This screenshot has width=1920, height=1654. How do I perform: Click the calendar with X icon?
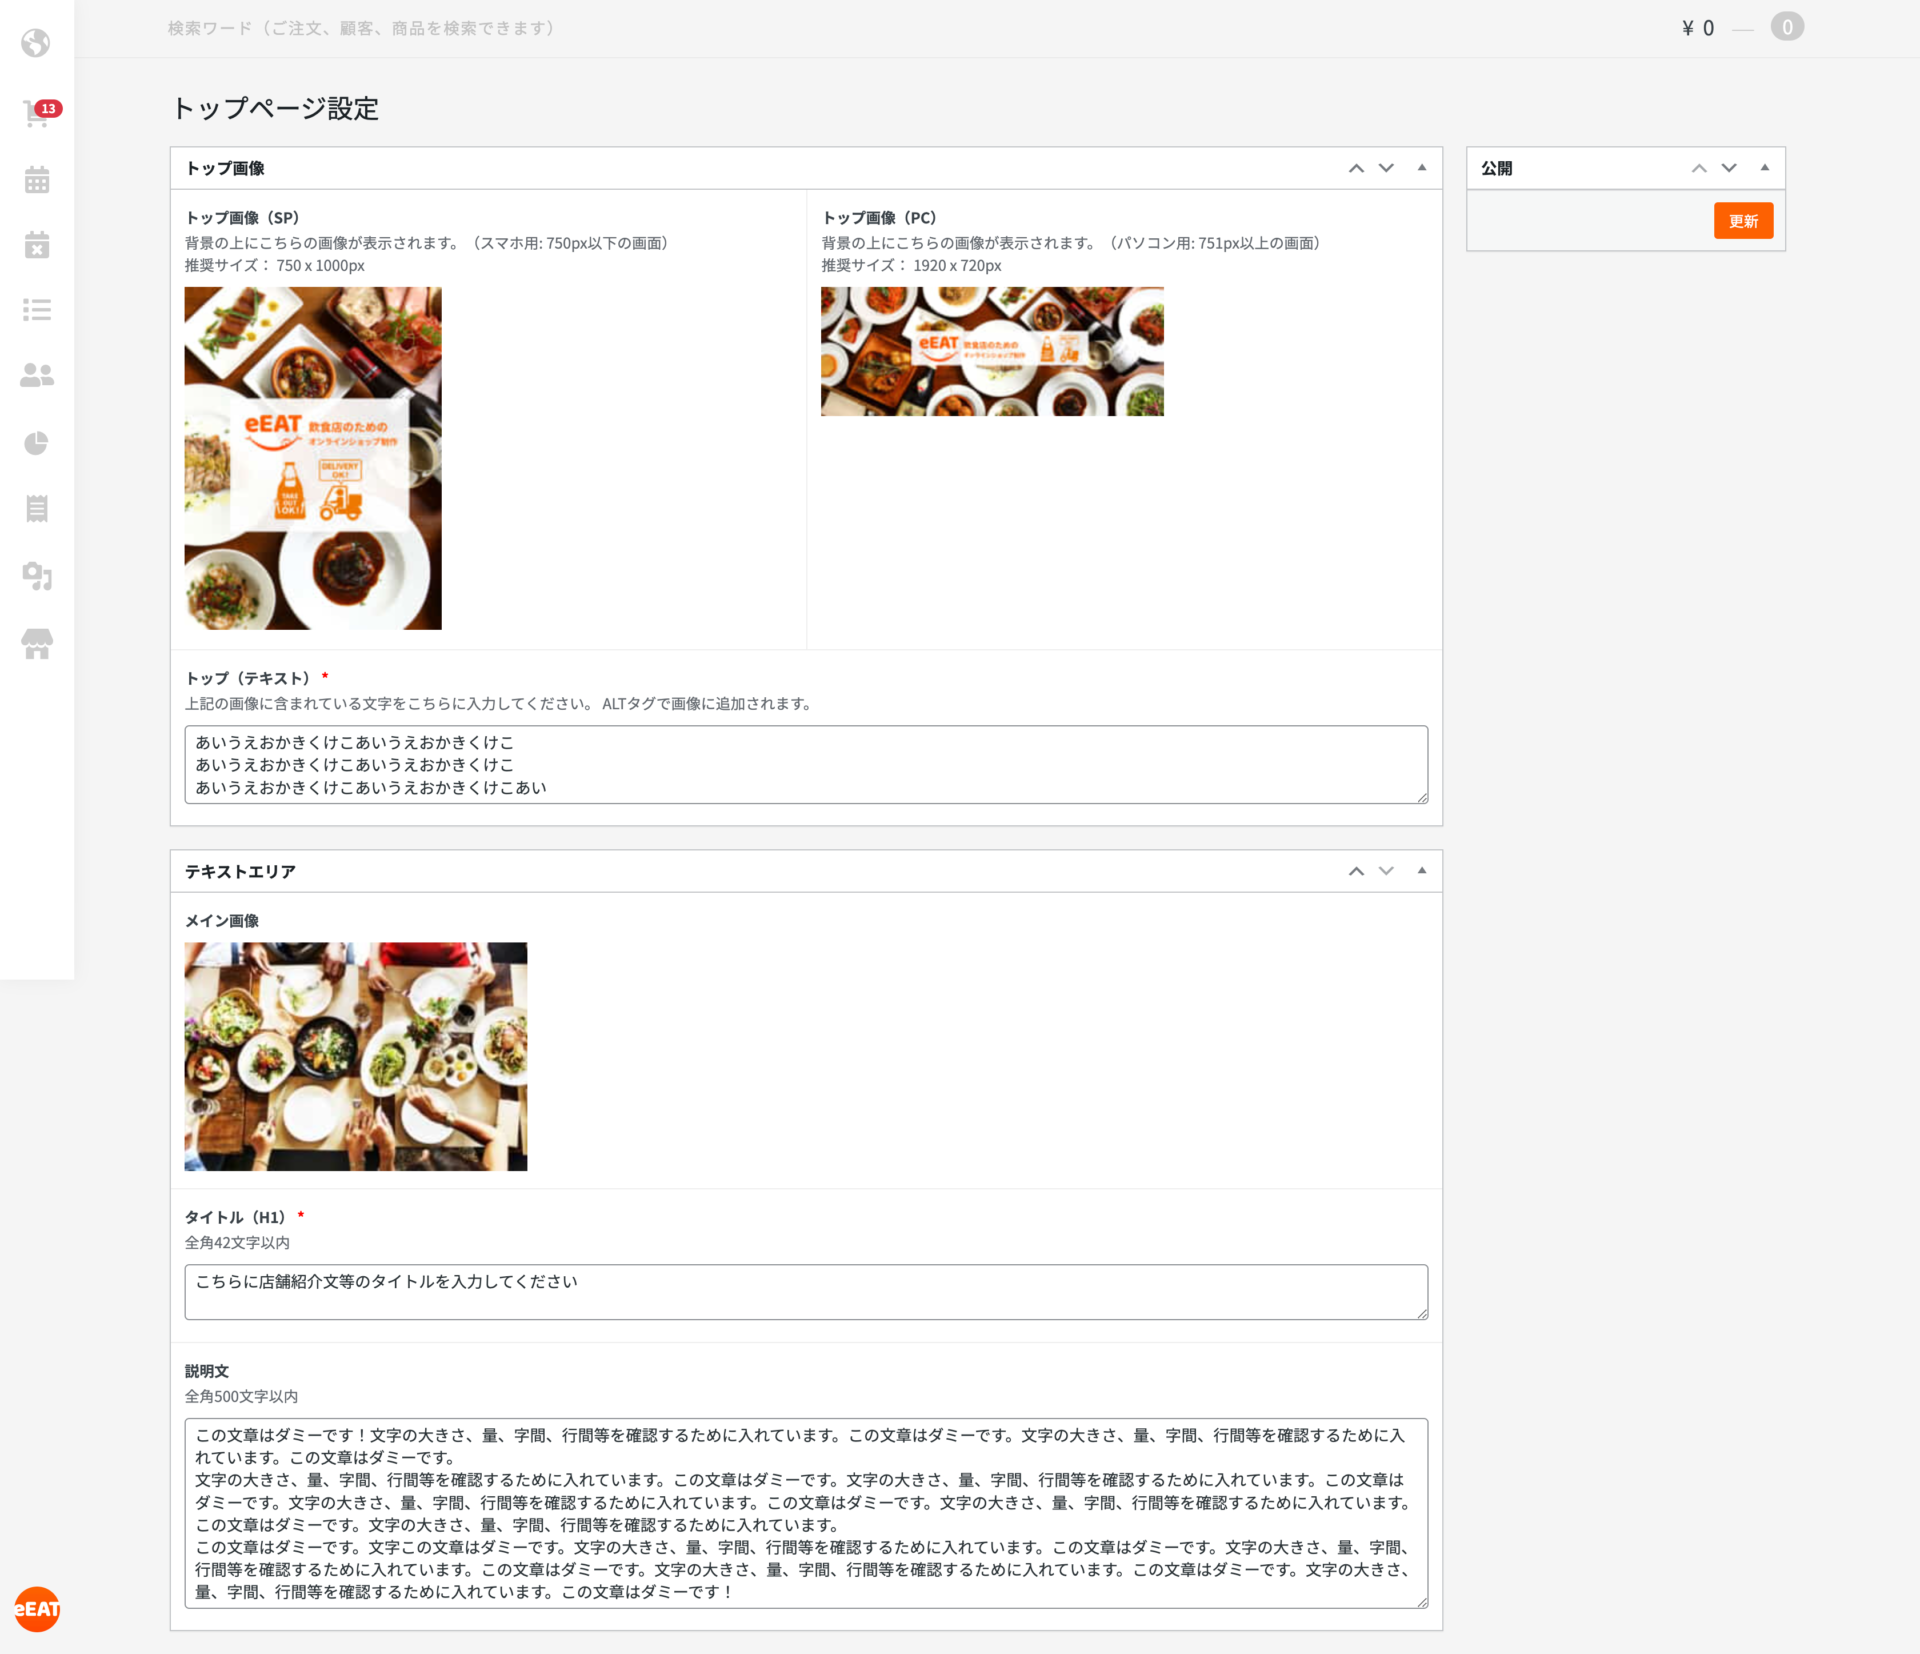coord(37,245)
